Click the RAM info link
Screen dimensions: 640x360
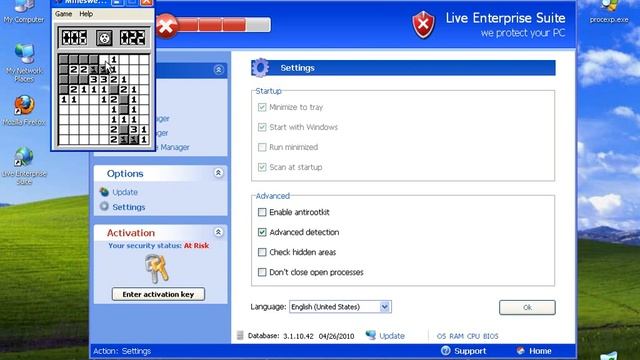pyautogui.click(x=456, y=336)
